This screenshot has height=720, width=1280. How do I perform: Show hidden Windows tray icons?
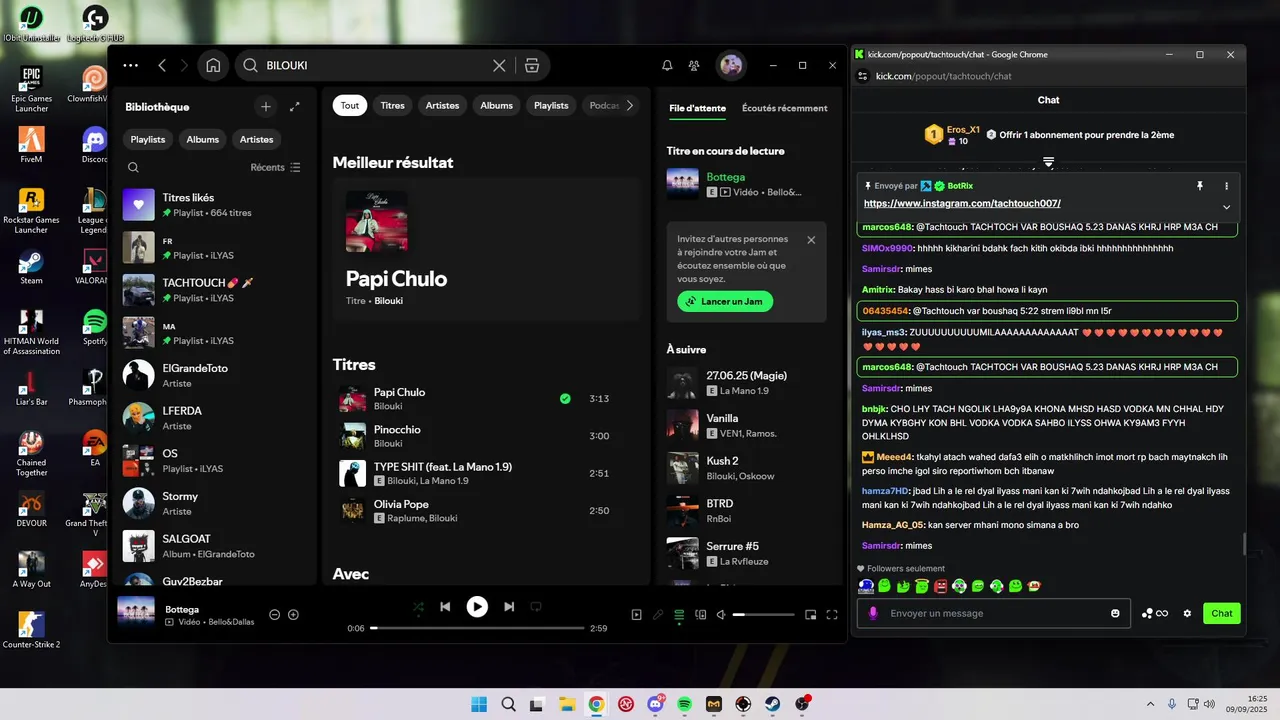point(1149,704)
